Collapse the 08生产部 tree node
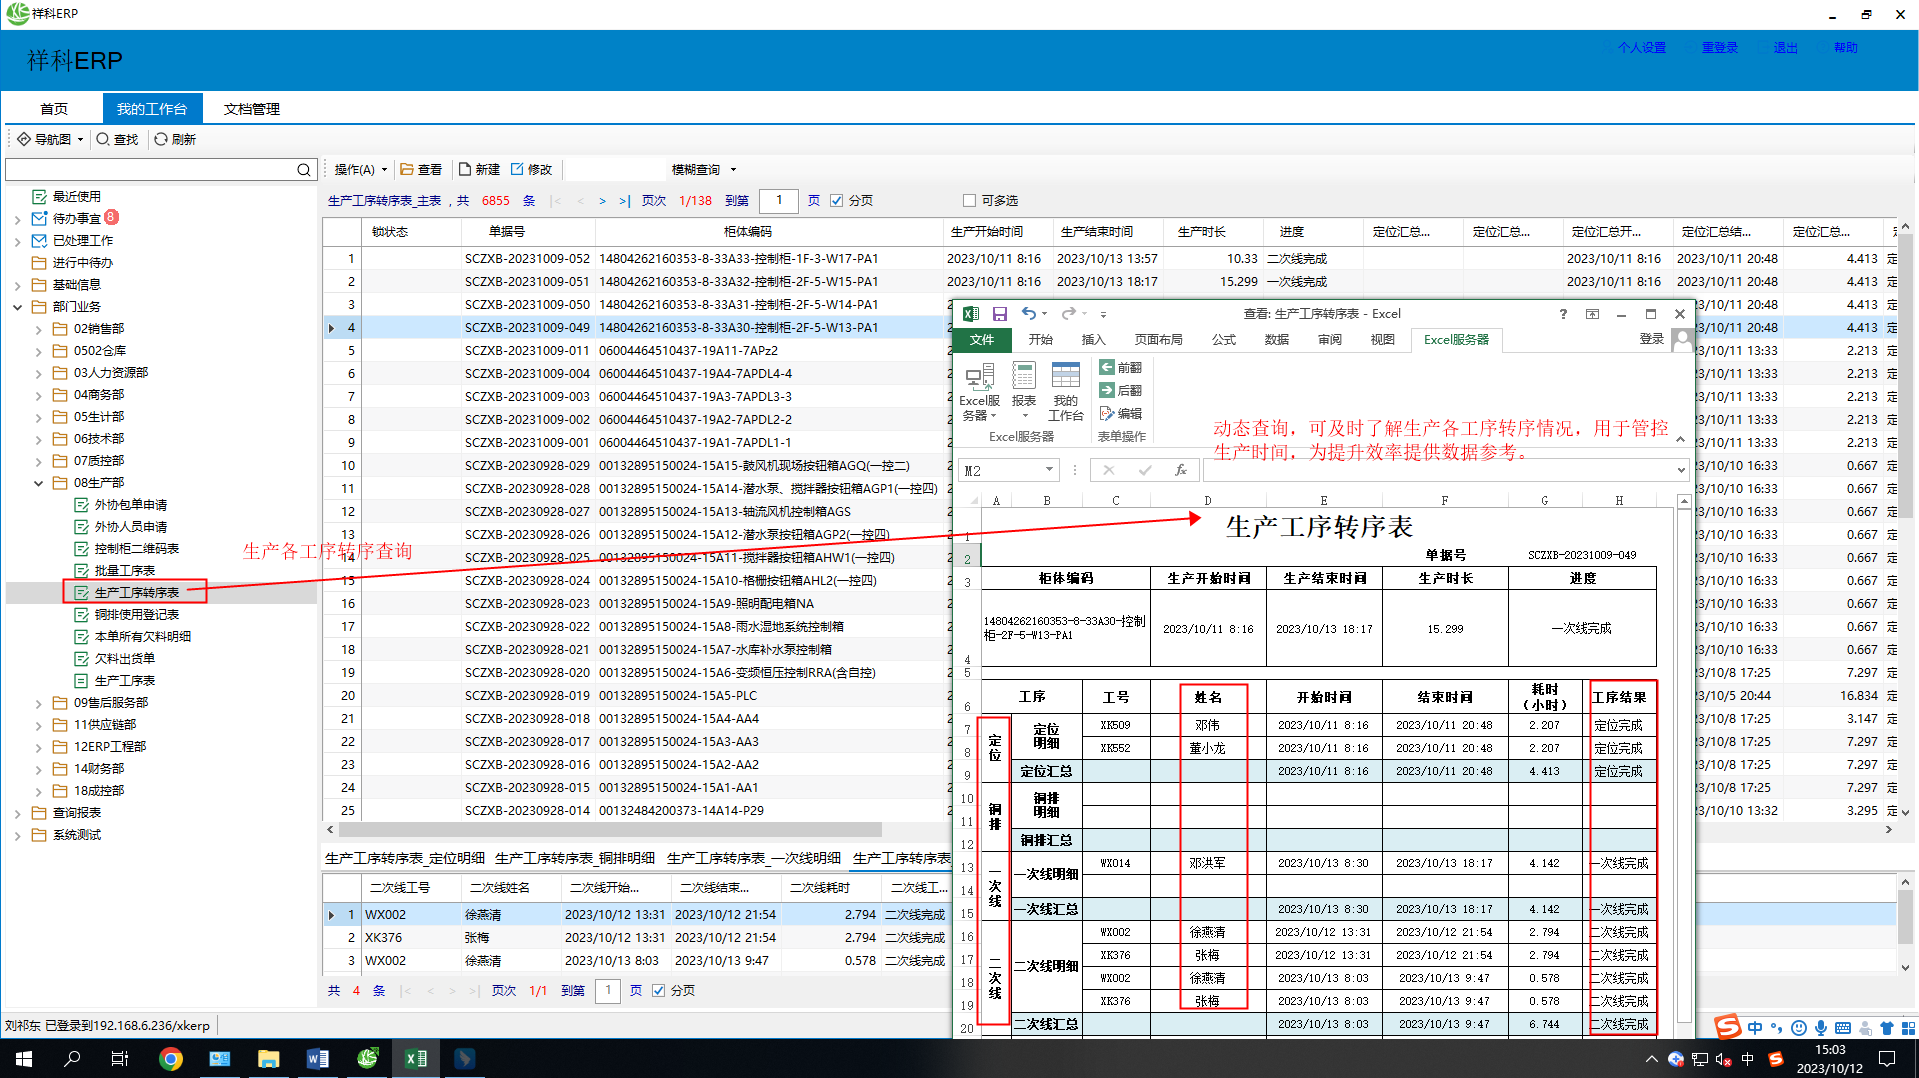The image size is (1919, 1078). [39, 483]
